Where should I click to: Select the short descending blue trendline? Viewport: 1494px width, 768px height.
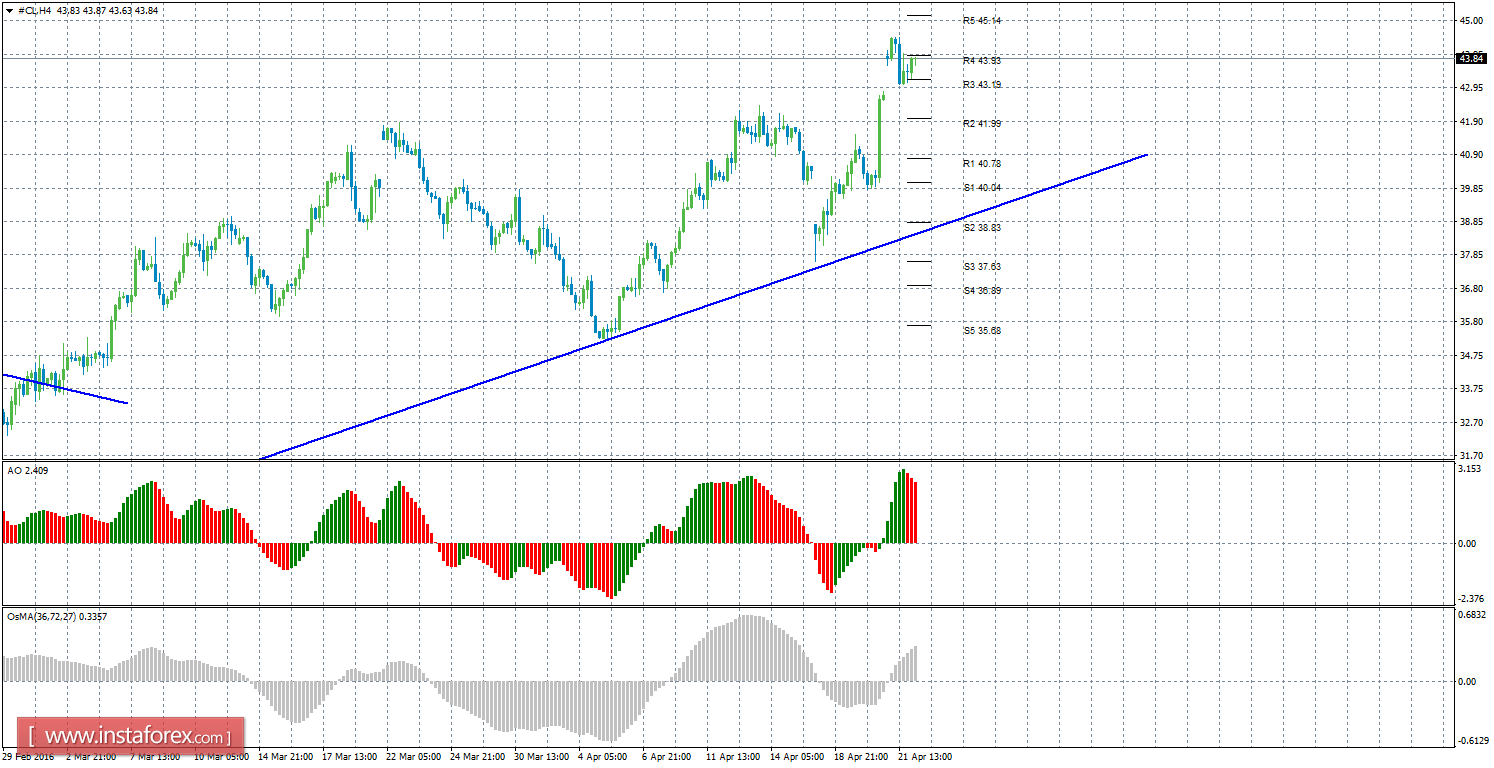coord(64,388)
